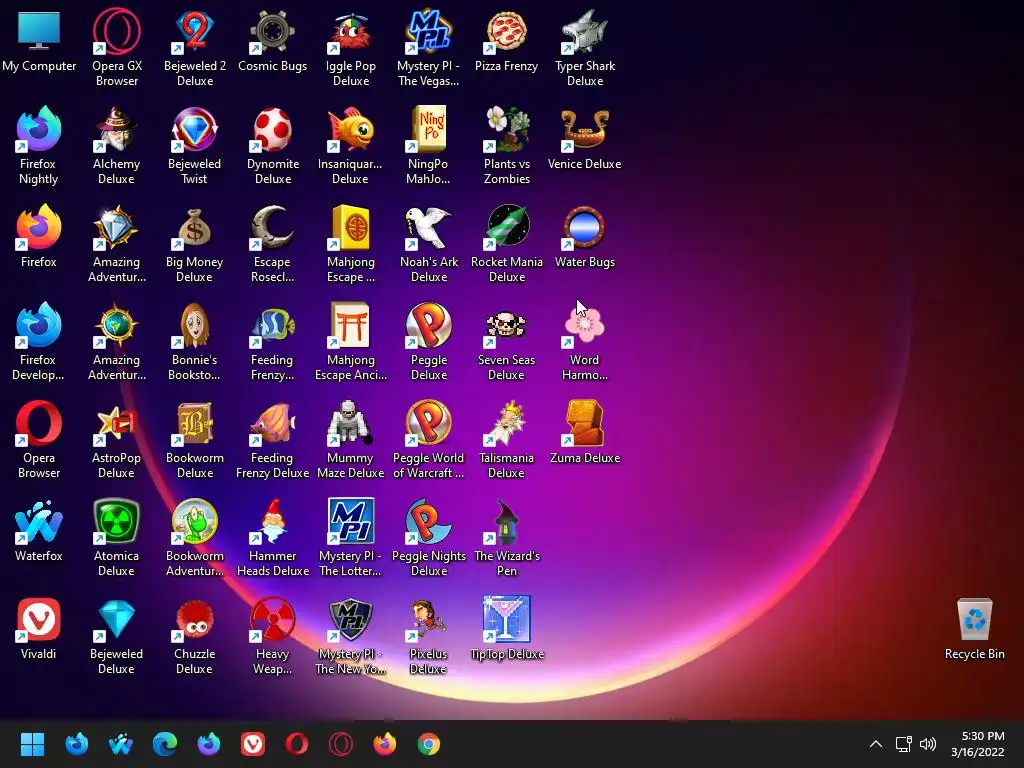Select Mystery PI The Lottery shortcut
1024x768 pixels.
point(351,521)
